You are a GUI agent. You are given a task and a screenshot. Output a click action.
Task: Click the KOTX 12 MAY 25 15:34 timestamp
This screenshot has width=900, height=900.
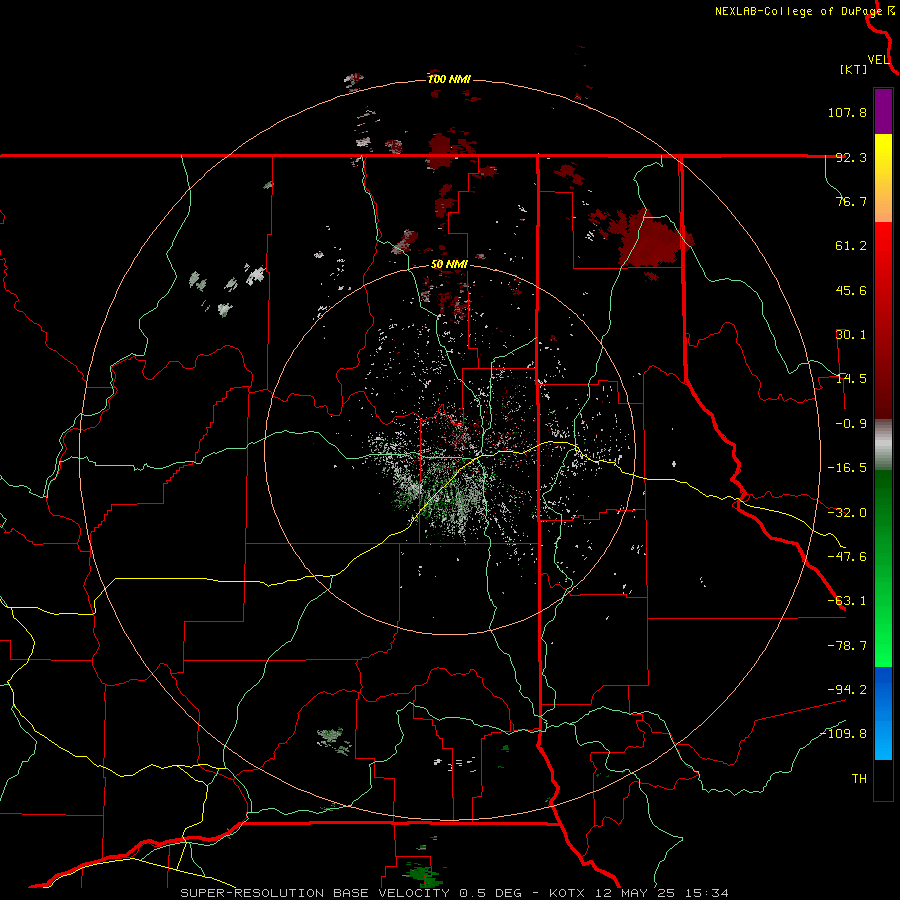point(639,893)
